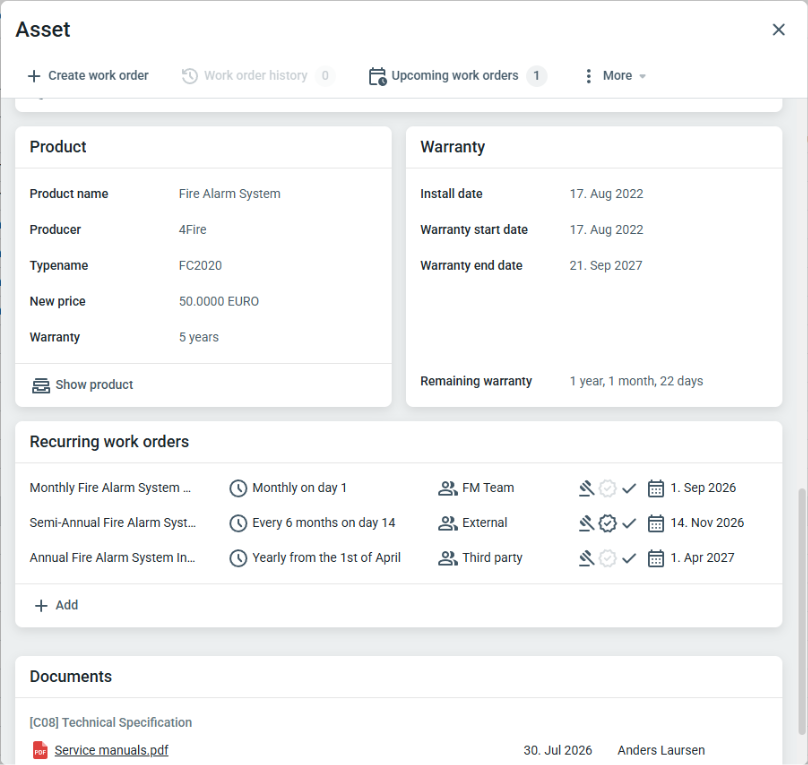Click the [C08] Technical Specification heading
The image size is (808, 765).
coord(111,723)
